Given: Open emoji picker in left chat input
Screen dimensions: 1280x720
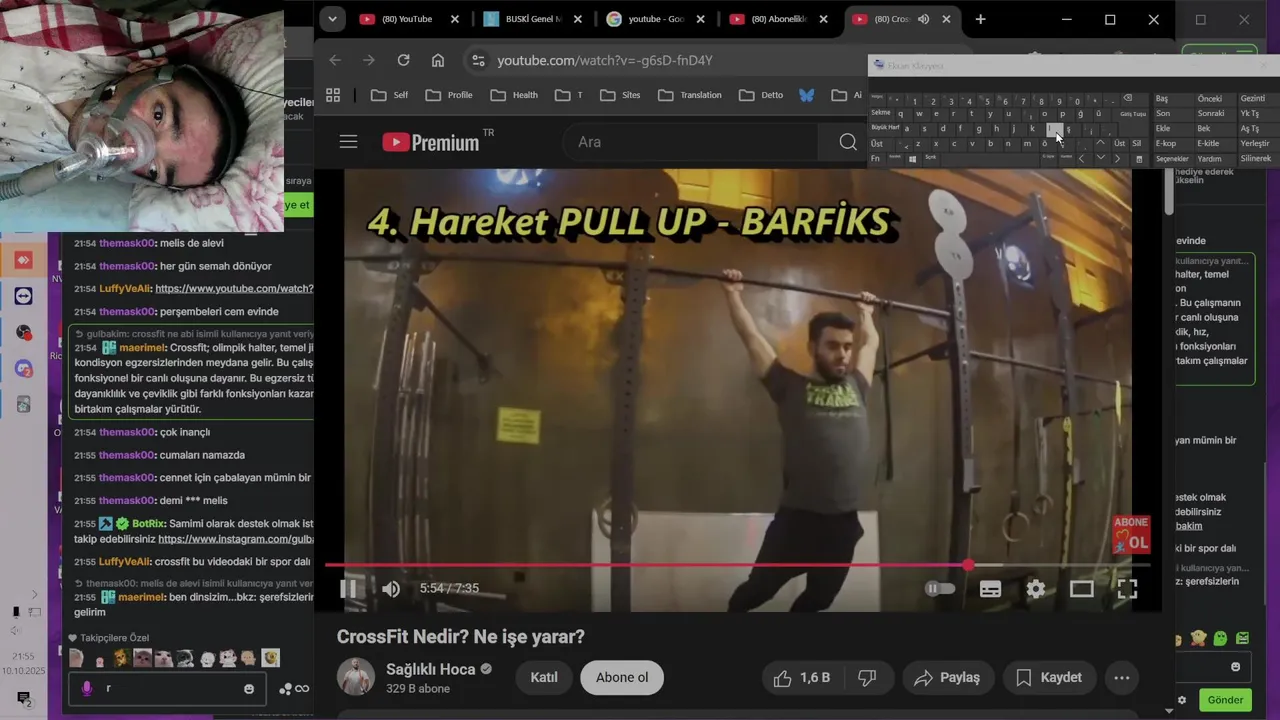Looking at the screenshot, I should point(249,689).
